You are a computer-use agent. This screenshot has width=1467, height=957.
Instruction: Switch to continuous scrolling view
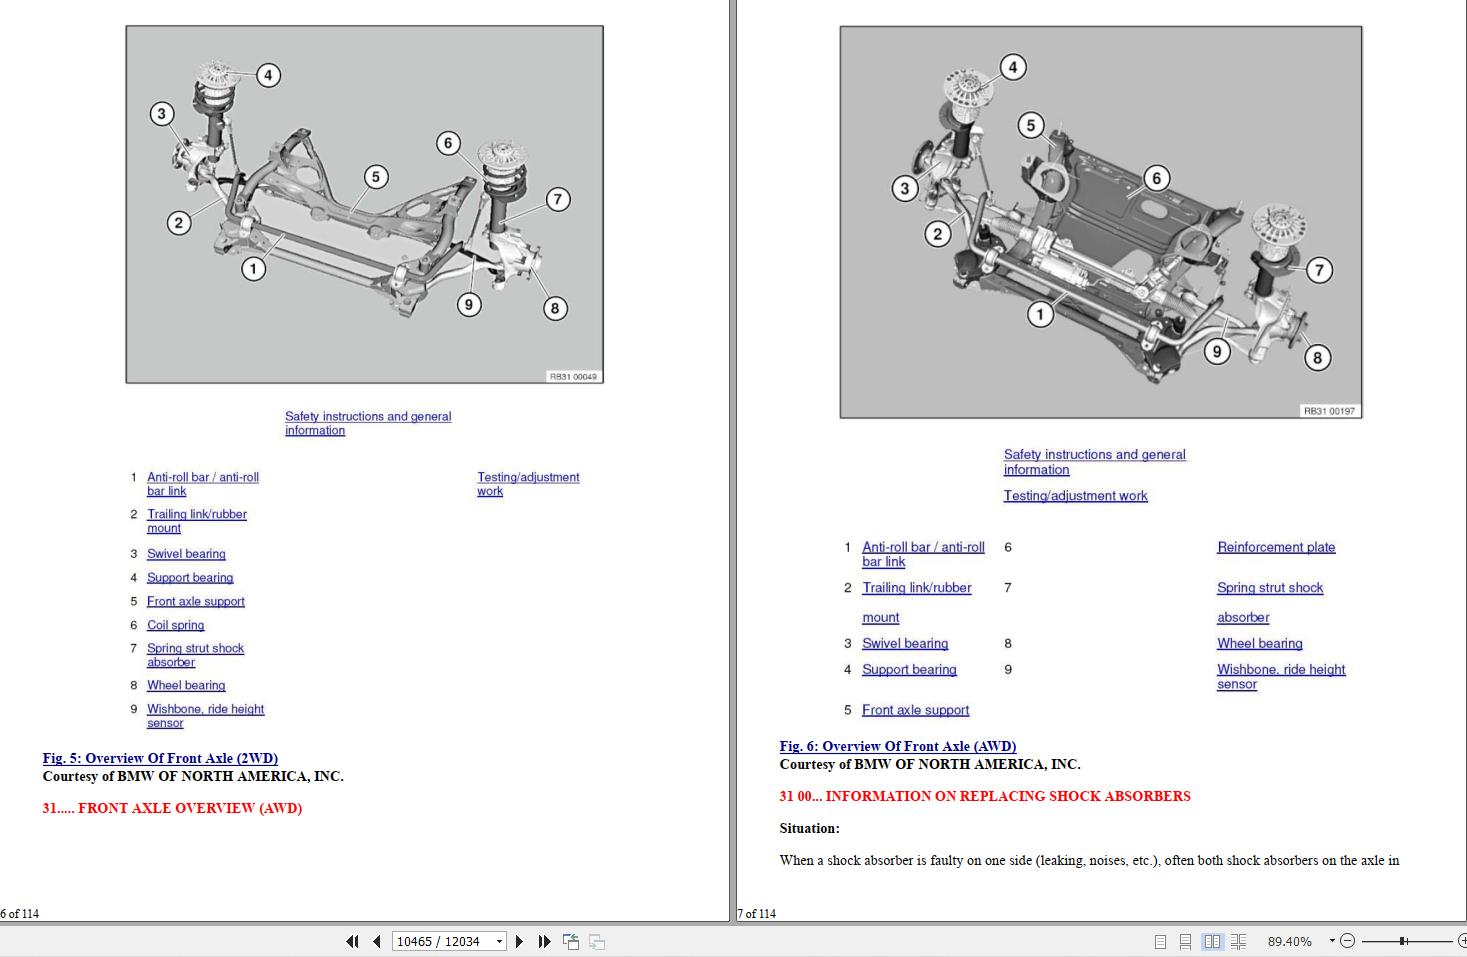[1186, 941]
